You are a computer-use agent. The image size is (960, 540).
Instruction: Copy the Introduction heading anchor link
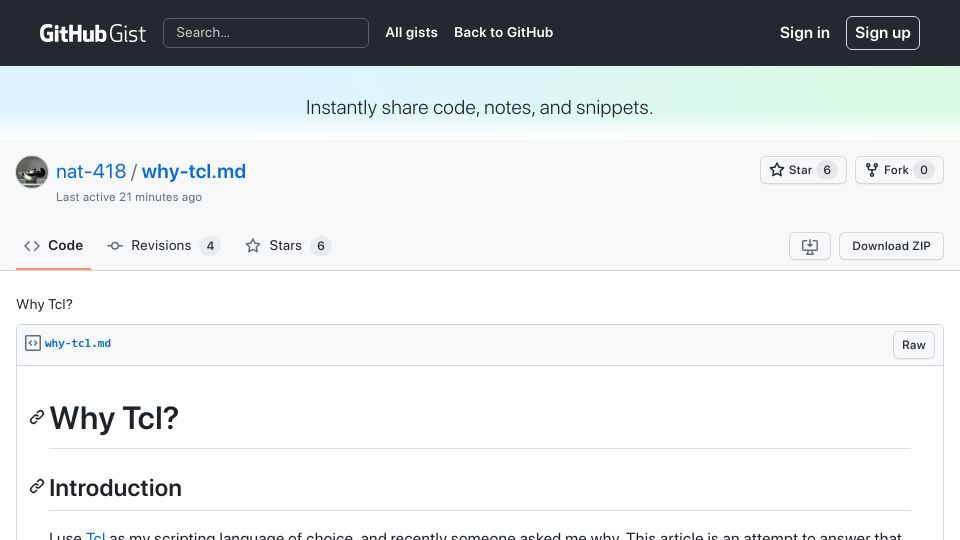[x=37, y=487]
